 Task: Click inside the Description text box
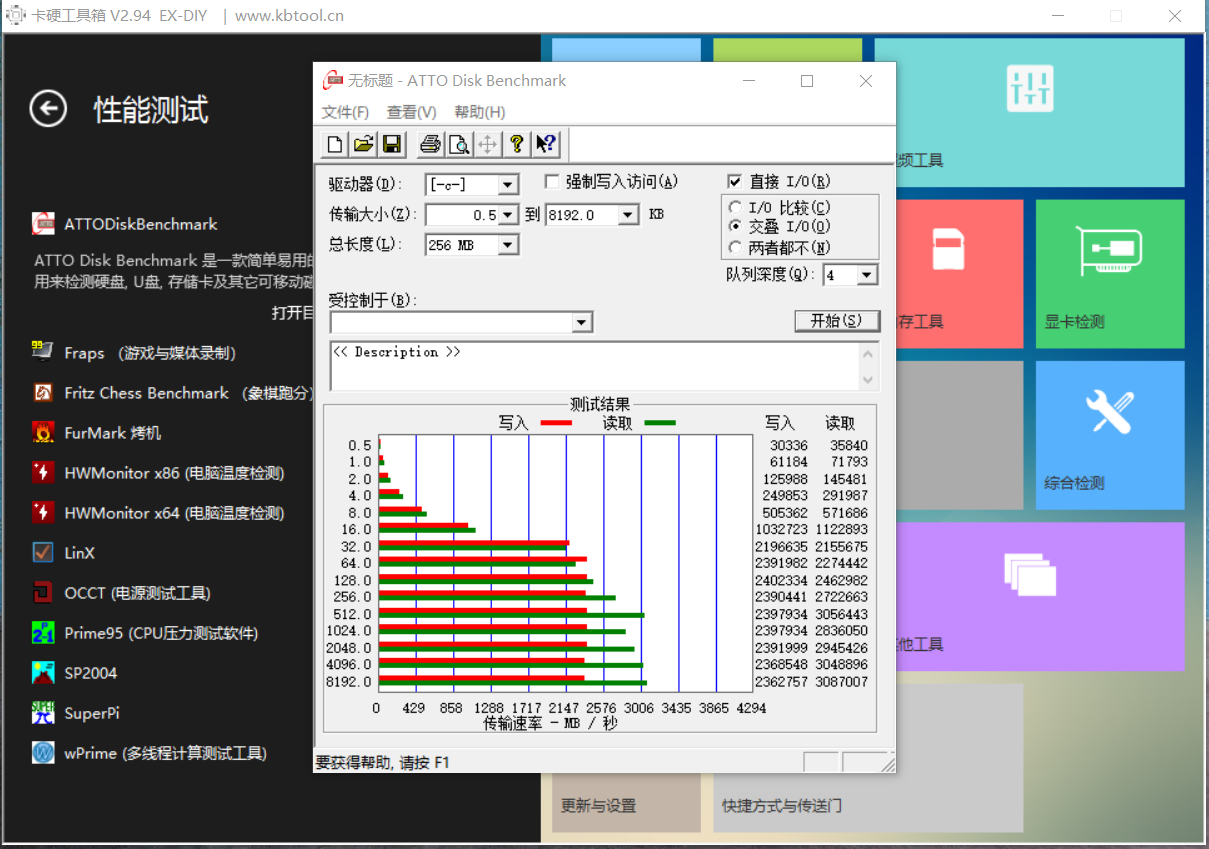[x=594, y=366]
